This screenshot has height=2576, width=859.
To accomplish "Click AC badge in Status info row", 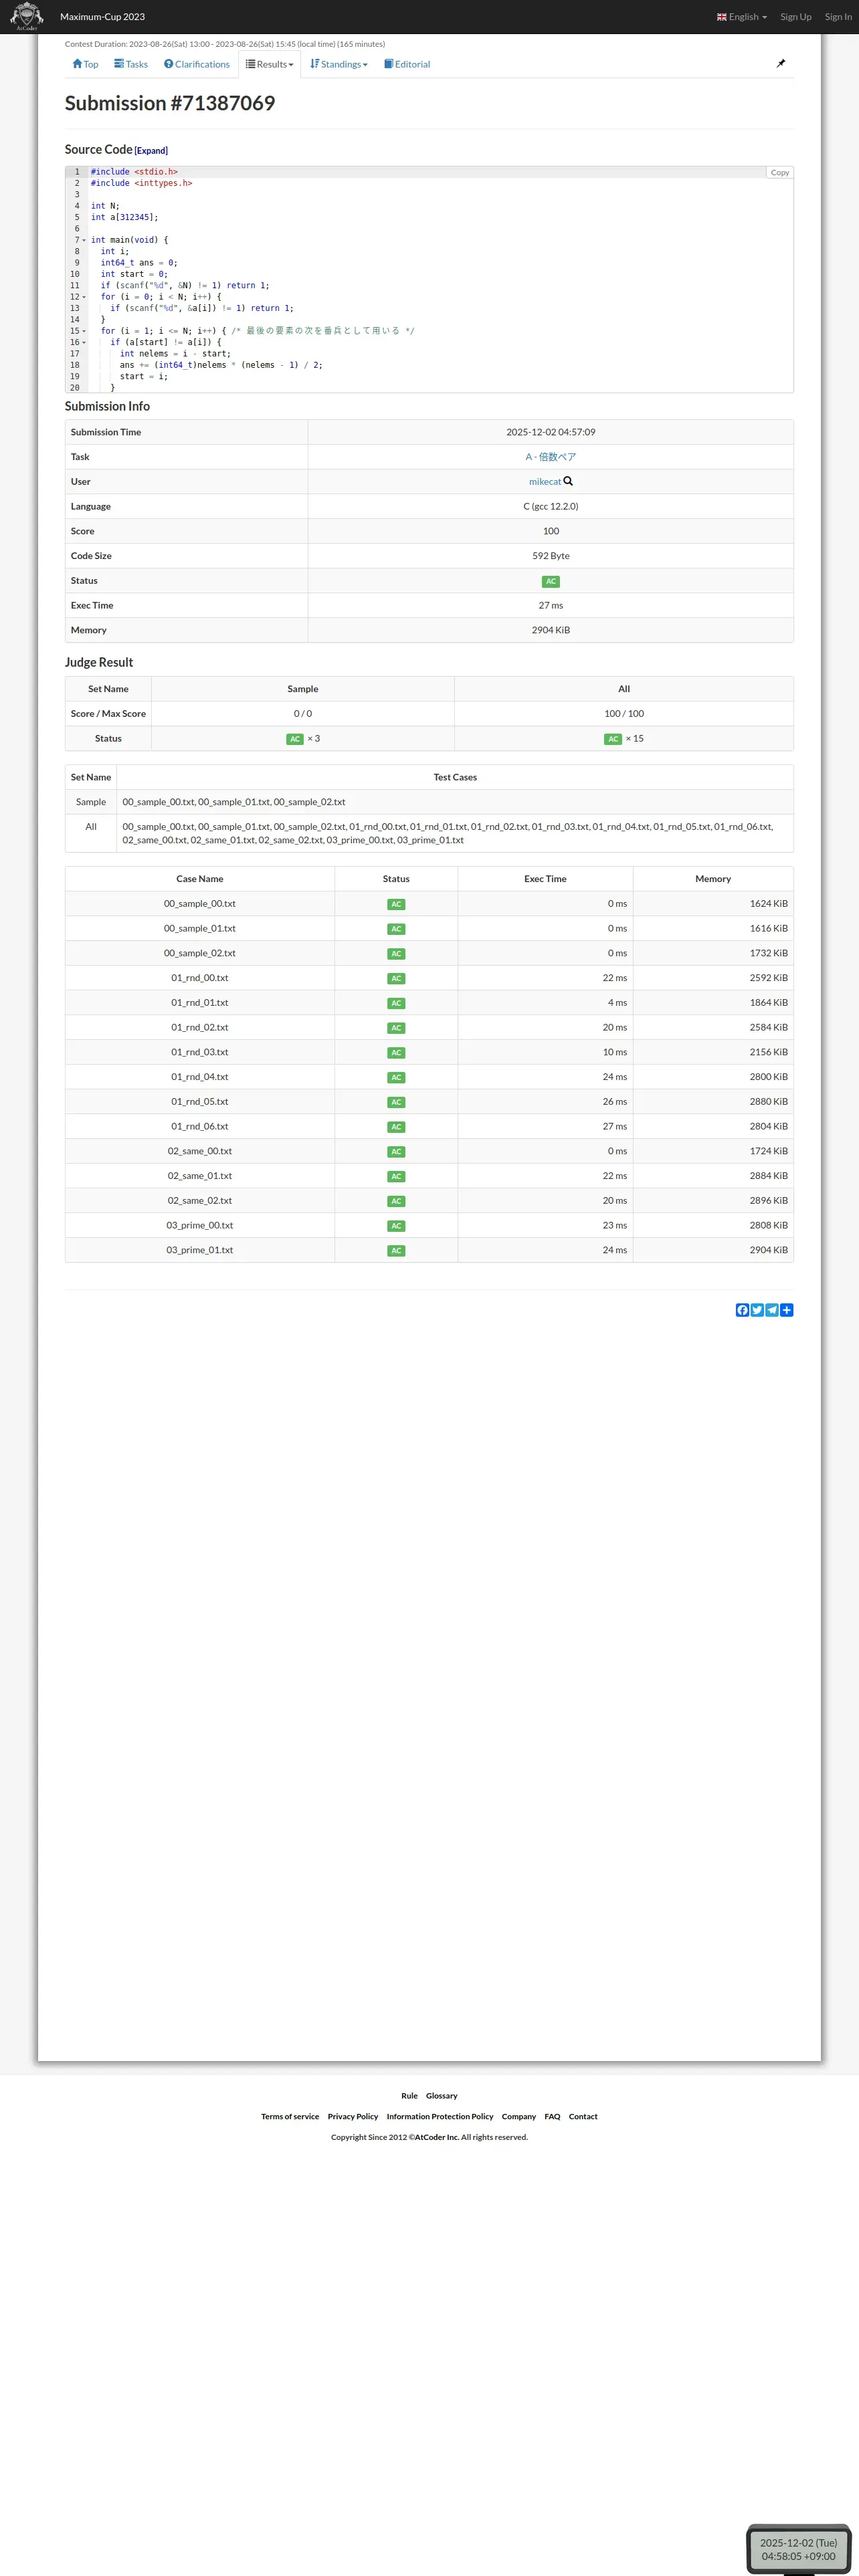I will point(551,581).
